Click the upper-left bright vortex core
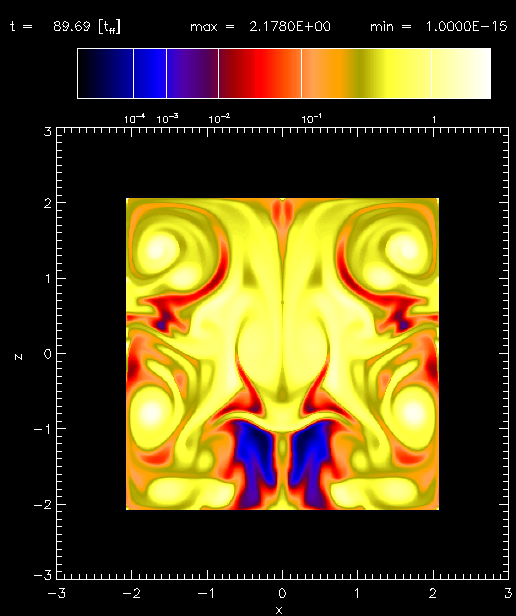Screen dimensions: 516x616 [x=156, y=249]
